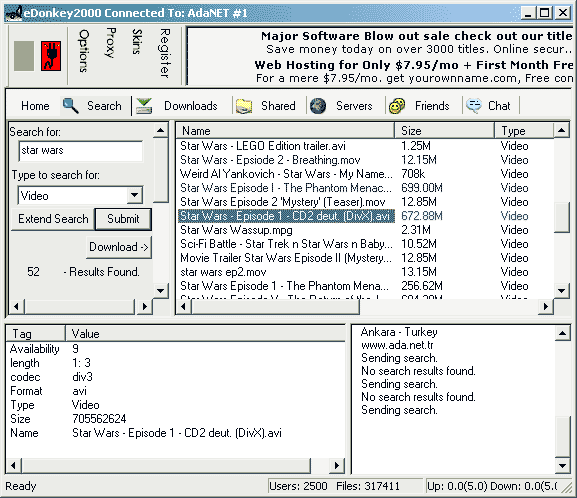Click the results list scroll up arrow
This screenshot has width=577, height=498.
562,130
